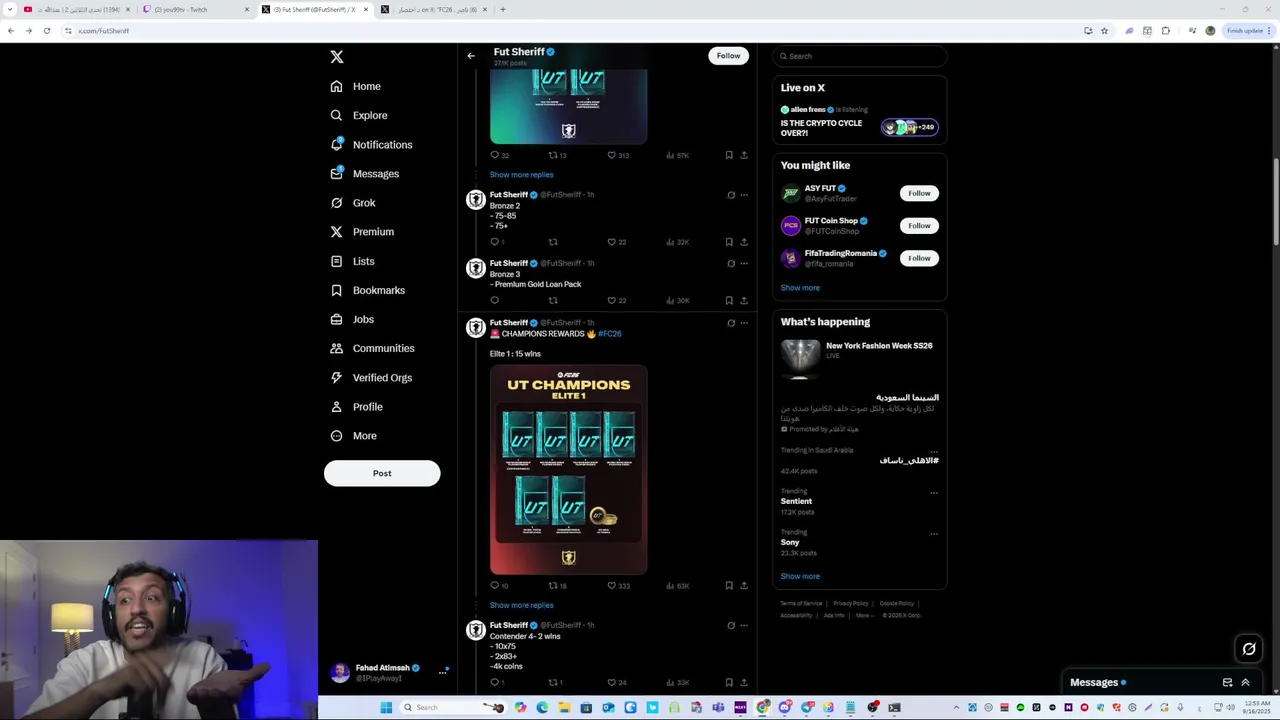
Task: Open the Windows Start menu
Action: (386, 707)
